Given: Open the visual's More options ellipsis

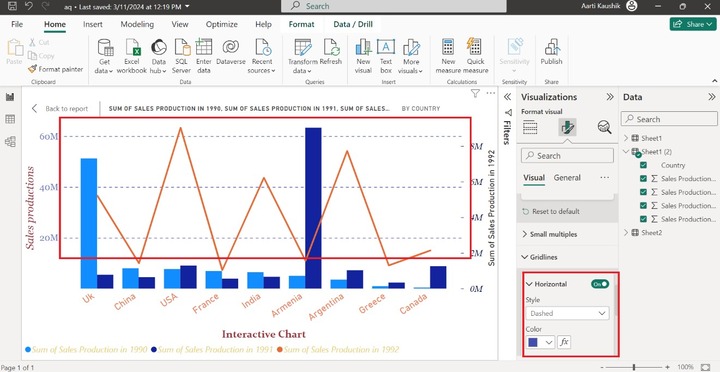Looking at the screenshot, I should [x=491, y=93].
